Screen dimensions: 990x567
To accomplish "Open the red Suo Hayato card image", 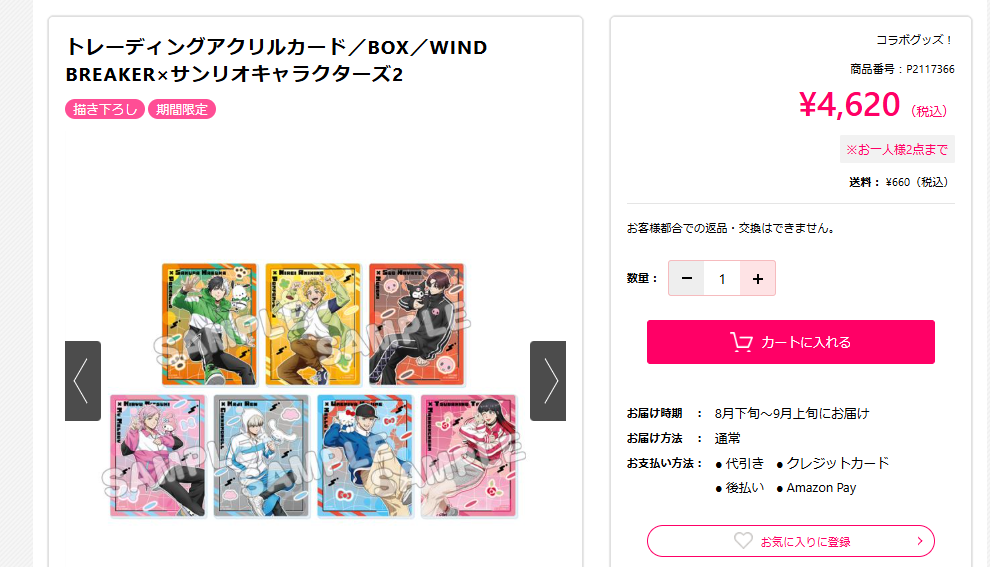I will [x=417, y=324].
